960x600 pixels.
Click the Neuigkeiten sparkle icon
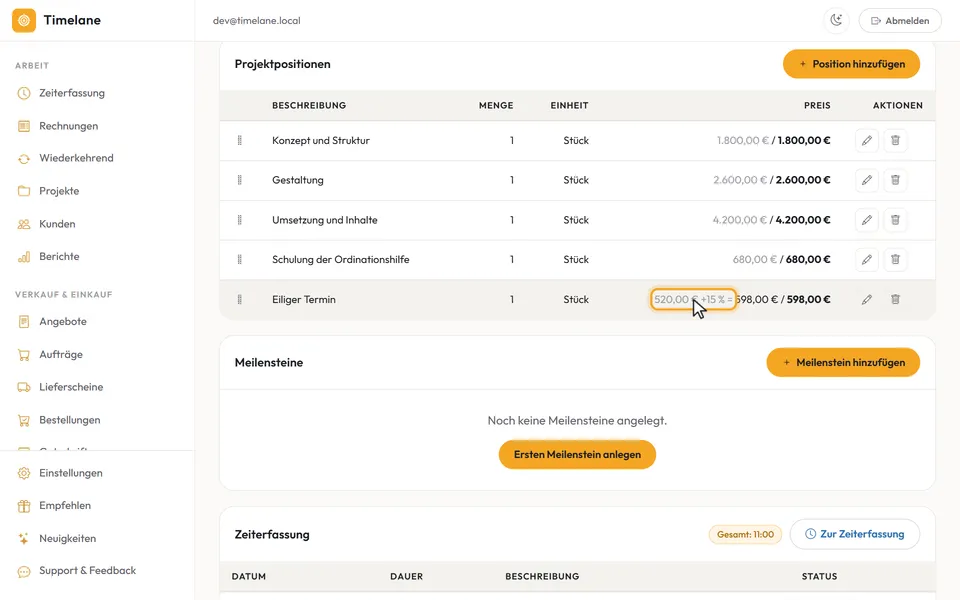[x=24, y=539]
